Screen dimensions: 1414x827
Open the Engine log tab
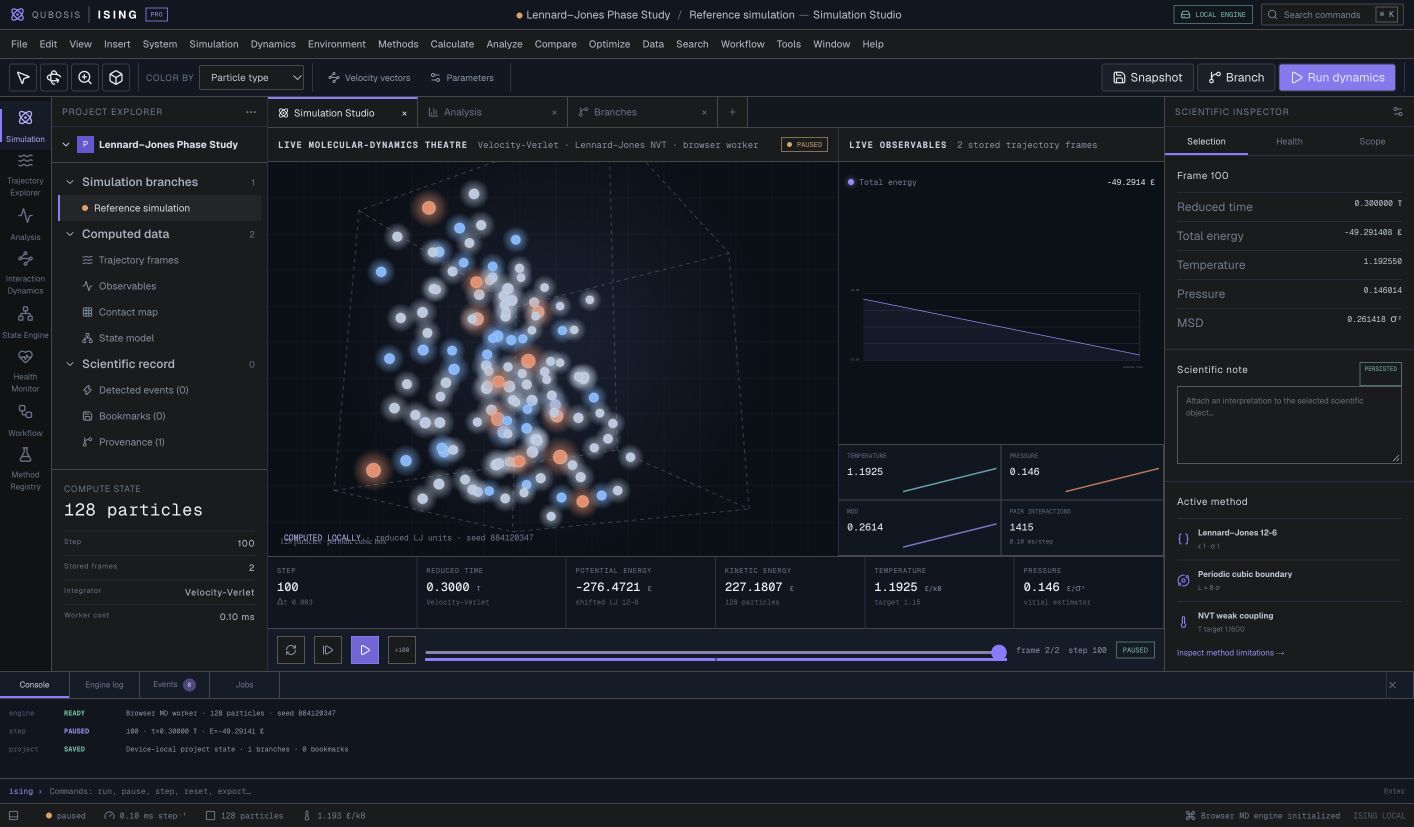[x=104, y=685]
